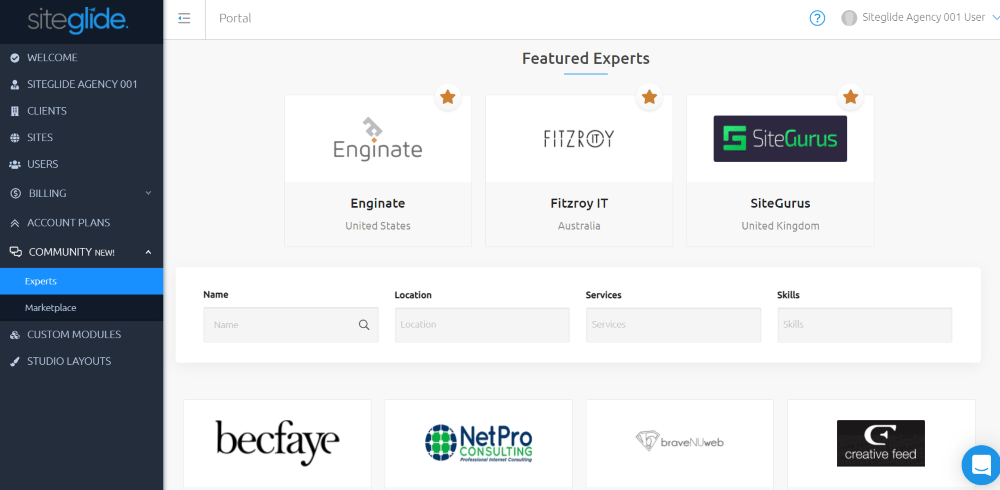The width and height of the screenshot is (1000, 490).
Task: Open the creative feed expert card
Action: (881, 443)
